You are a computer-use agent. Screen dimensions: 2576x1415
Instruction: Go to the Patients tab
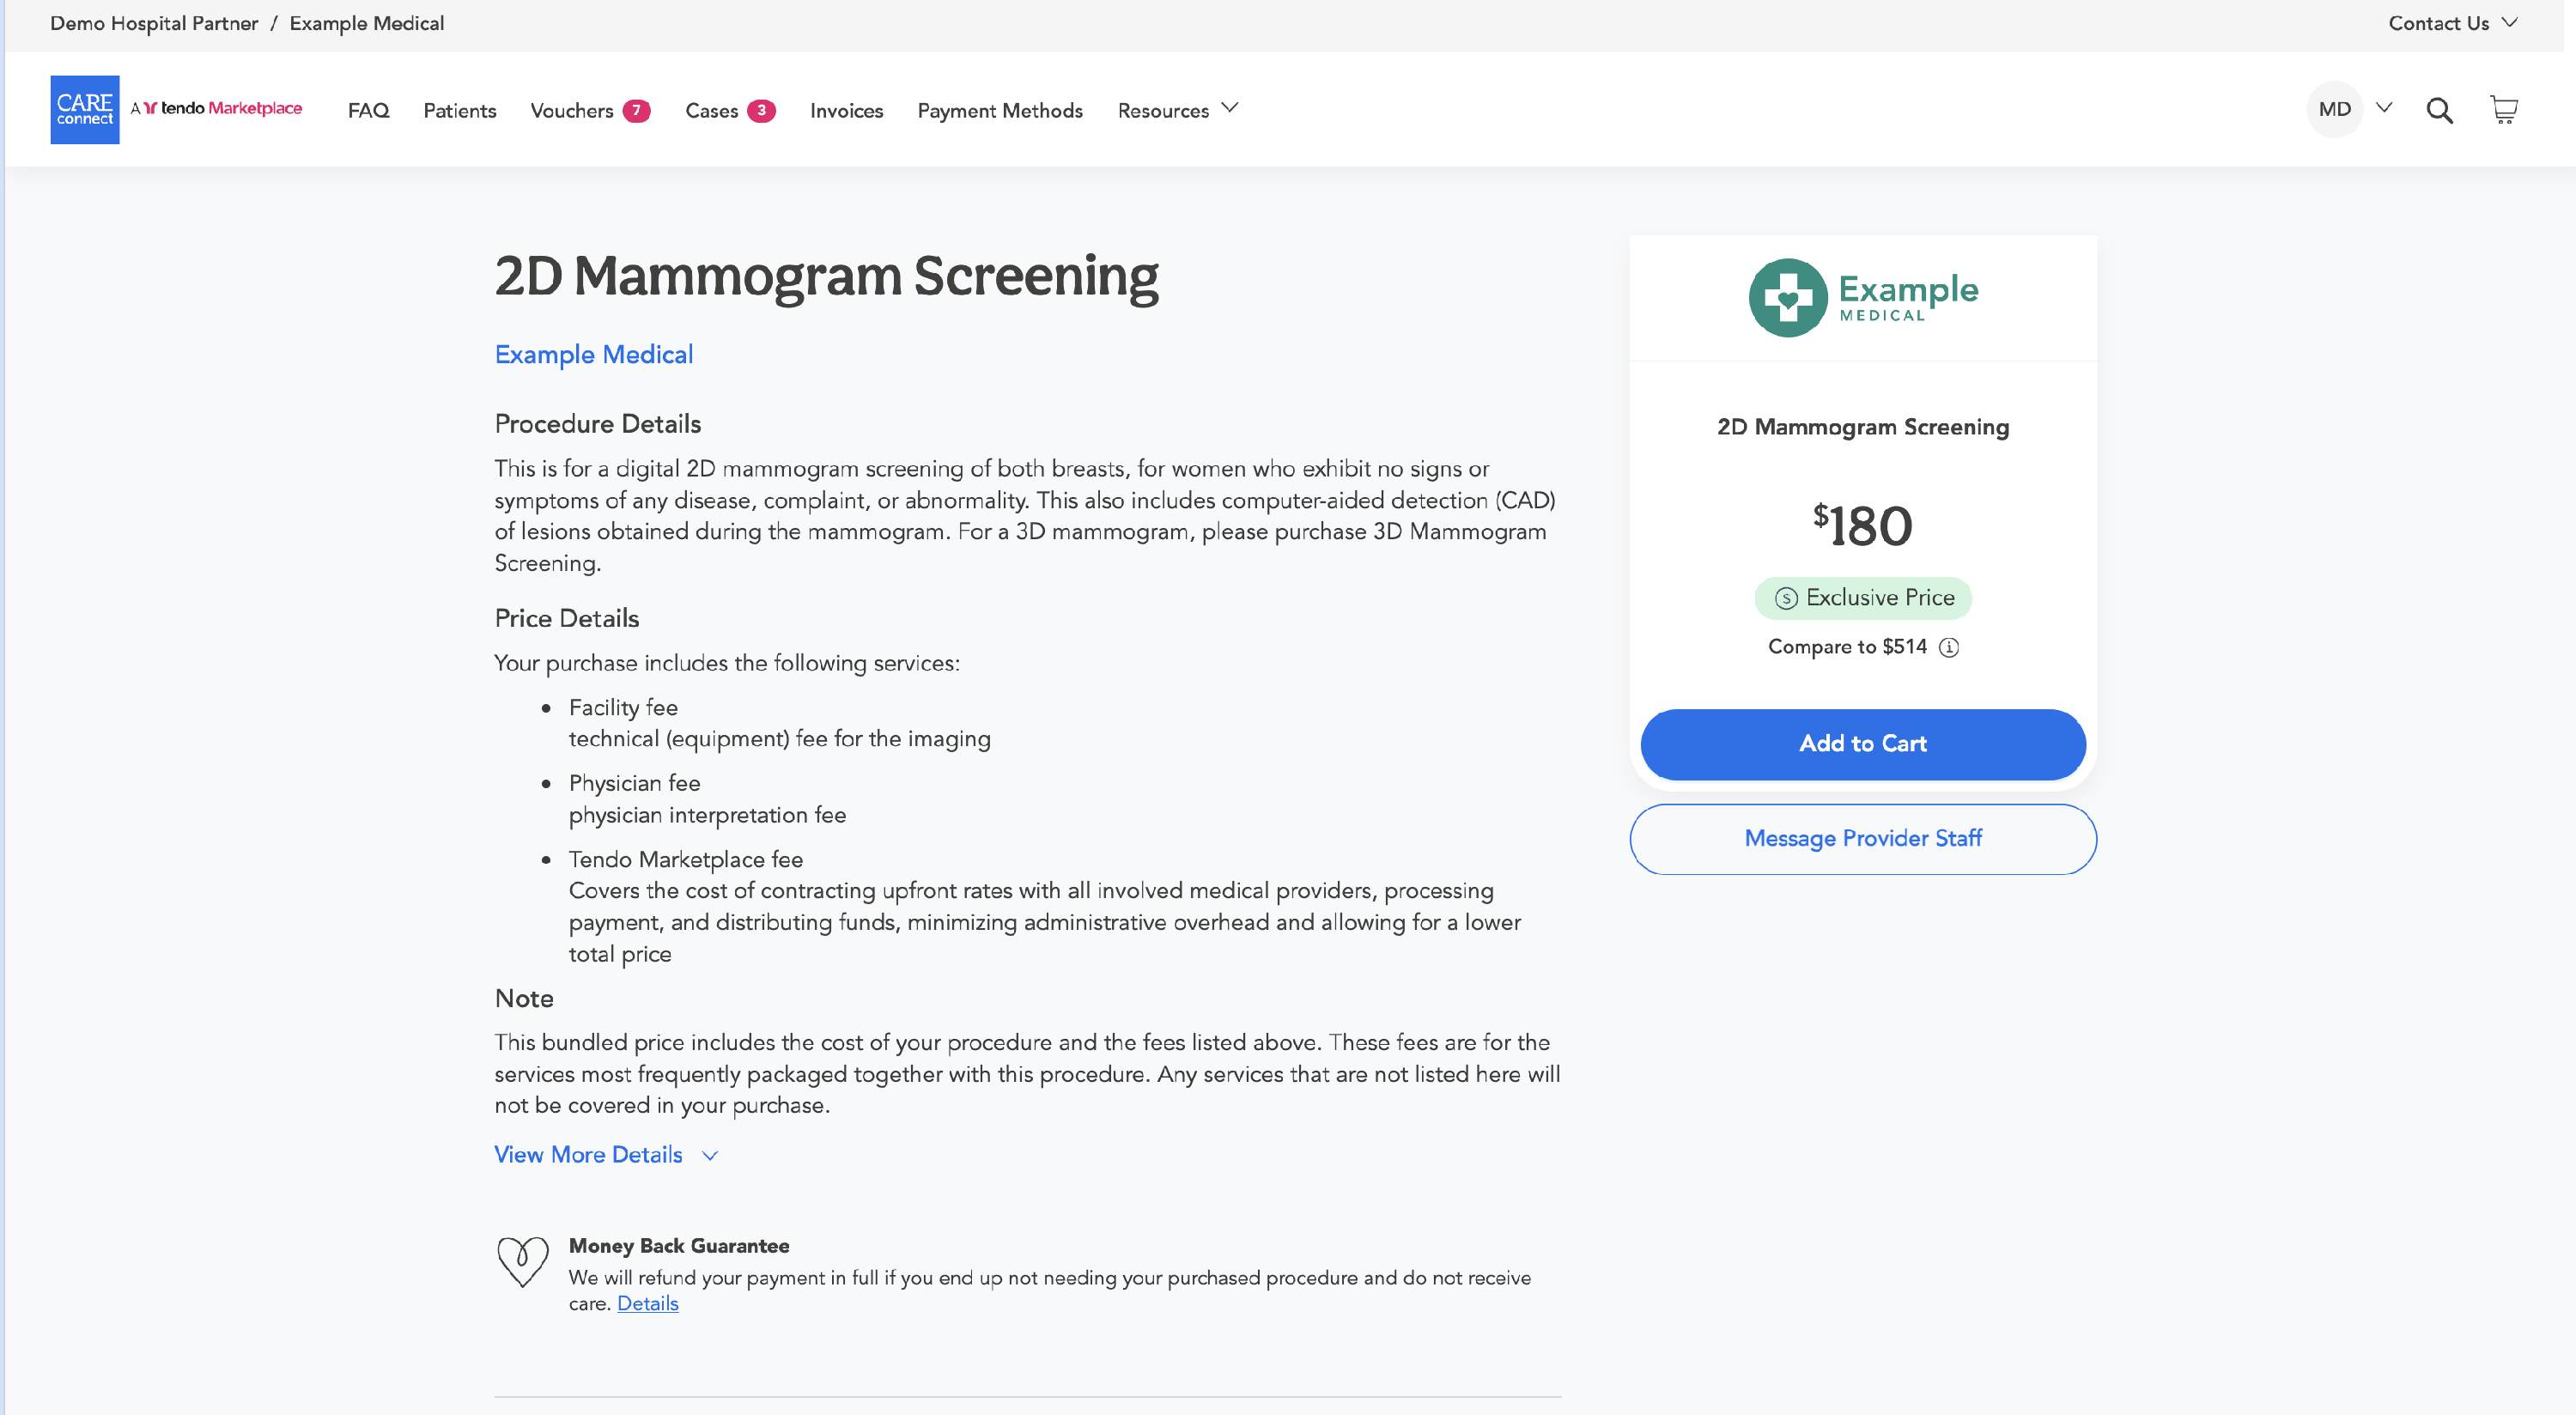click(459, 111)
